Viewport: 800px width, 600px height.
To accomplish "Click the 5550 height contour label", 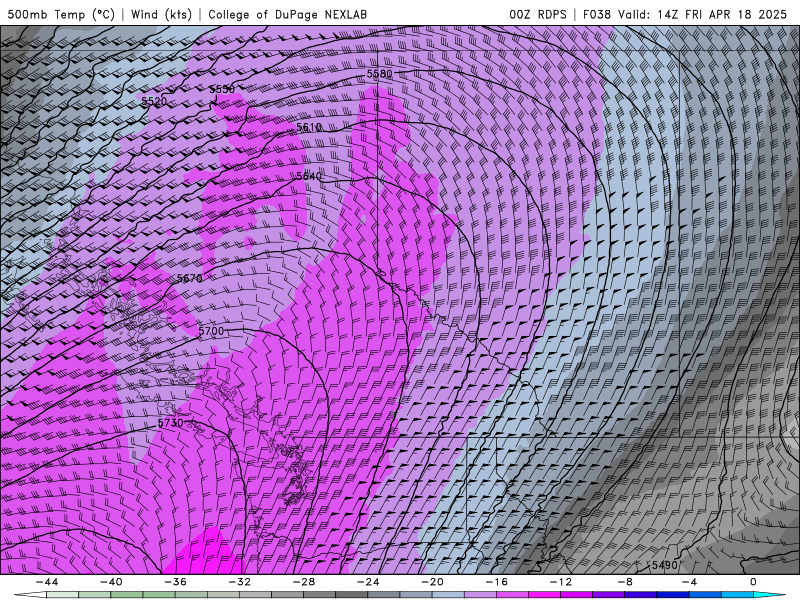I will click(222, 89).
